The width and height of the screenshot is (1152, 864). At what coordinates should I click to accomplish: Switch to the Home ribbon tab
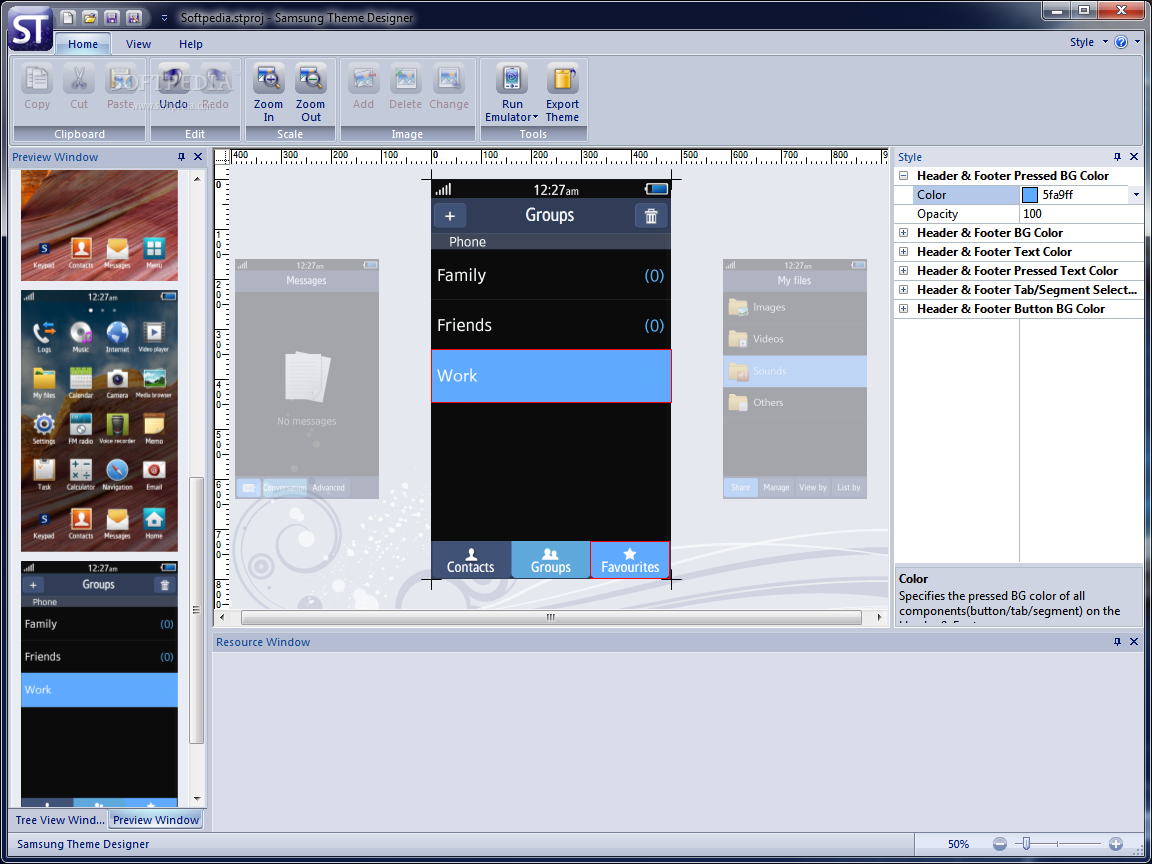[x=83, y=44]
